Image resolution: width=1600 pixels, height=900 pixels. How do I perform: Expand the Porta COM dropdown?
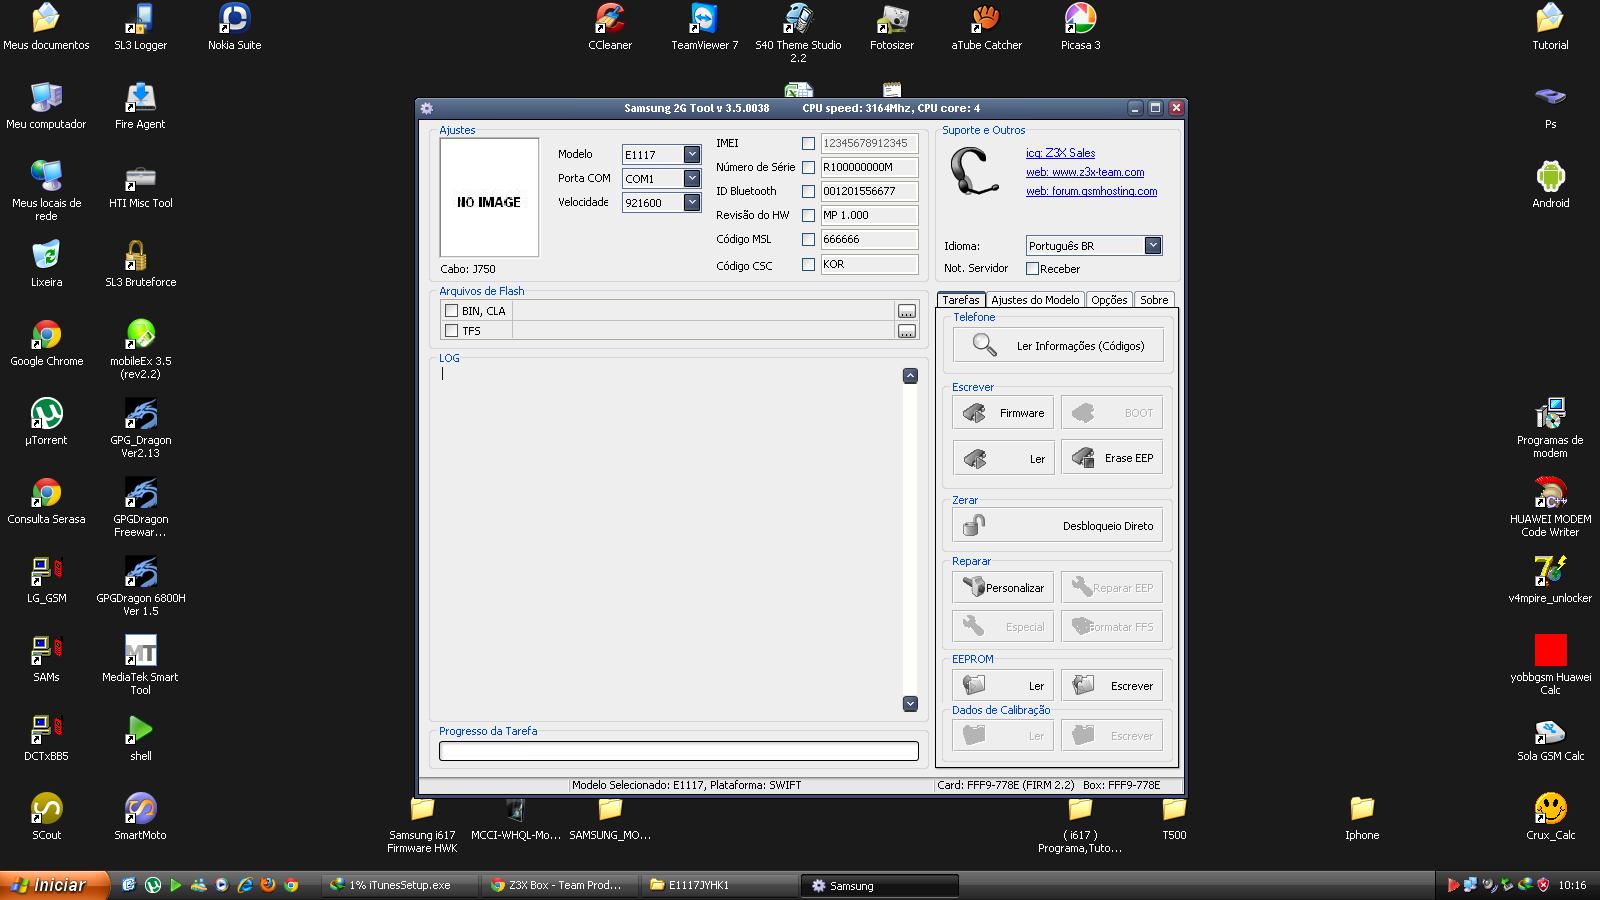692,178
